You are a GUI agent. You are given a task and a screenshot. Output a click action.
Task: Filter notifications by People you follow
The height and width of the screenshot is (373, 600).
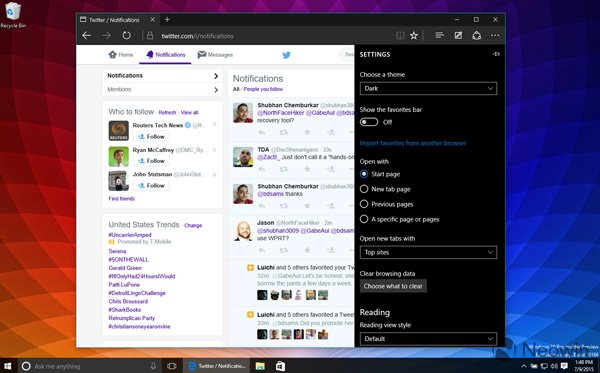pos(263,89)
